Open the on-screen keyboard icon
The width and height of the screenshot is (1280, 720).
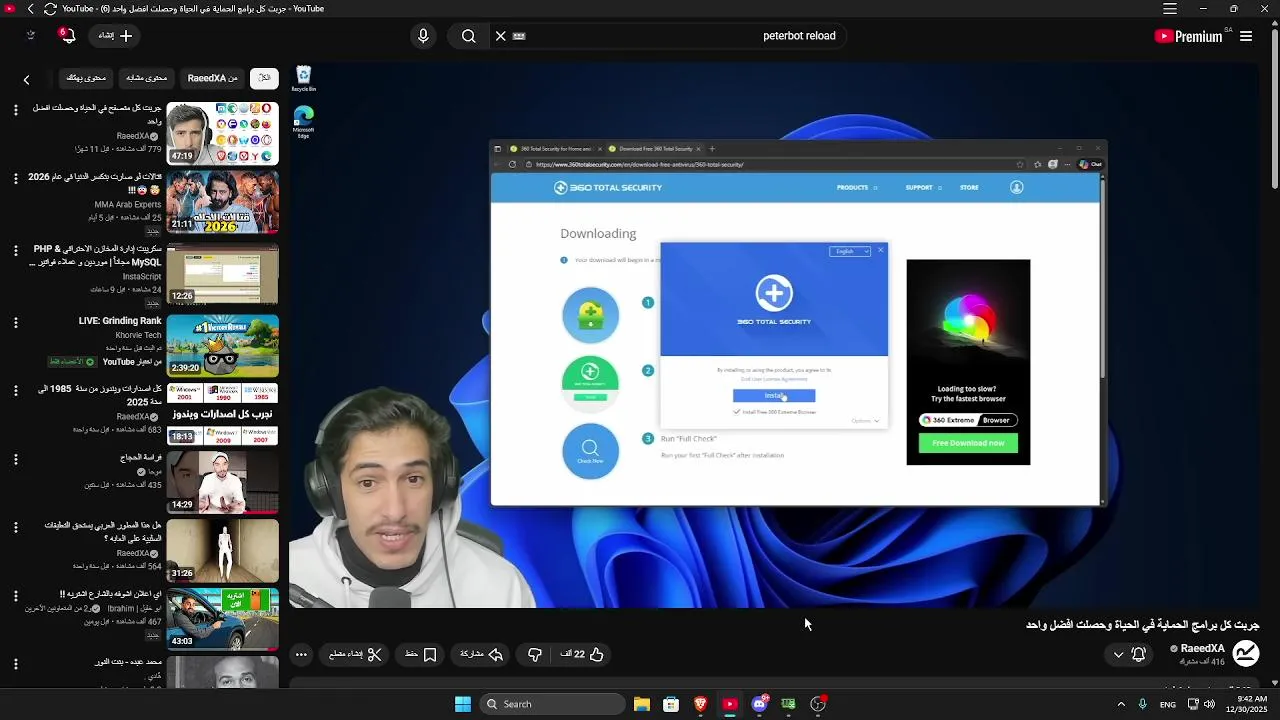[519, 36]
